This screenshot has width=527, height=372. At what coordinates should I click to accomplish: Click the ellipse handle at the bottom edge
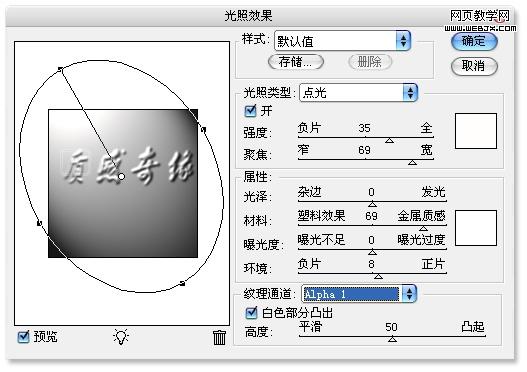(x=183, y=284)
